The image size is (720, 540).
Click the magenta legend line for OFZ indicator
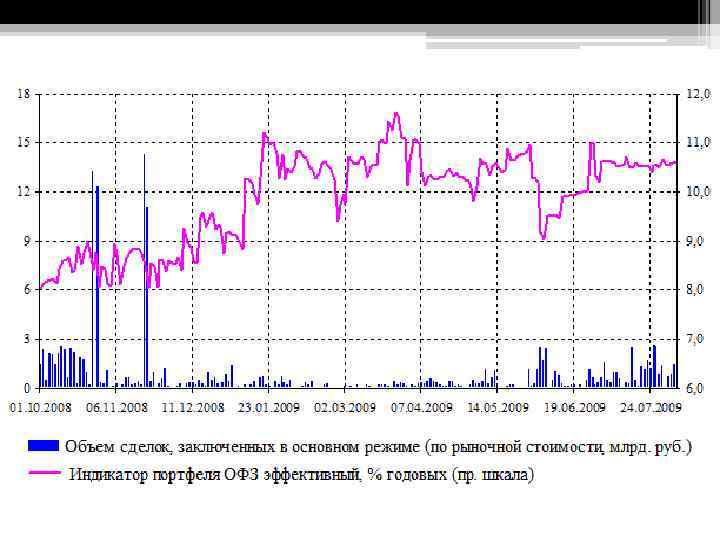[x=45, y=472]
